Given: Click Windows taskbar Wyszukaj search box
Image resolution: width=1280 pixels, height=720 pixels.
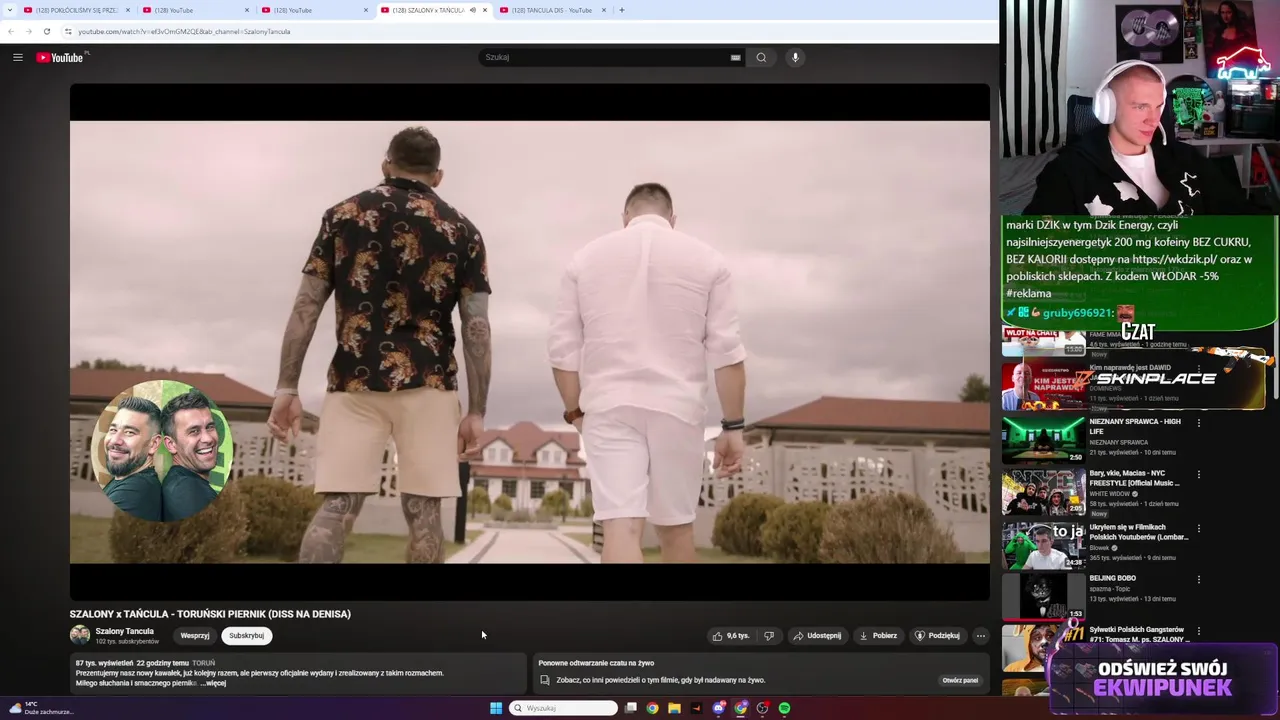Looking at the screenshot, I should [564, 708].
